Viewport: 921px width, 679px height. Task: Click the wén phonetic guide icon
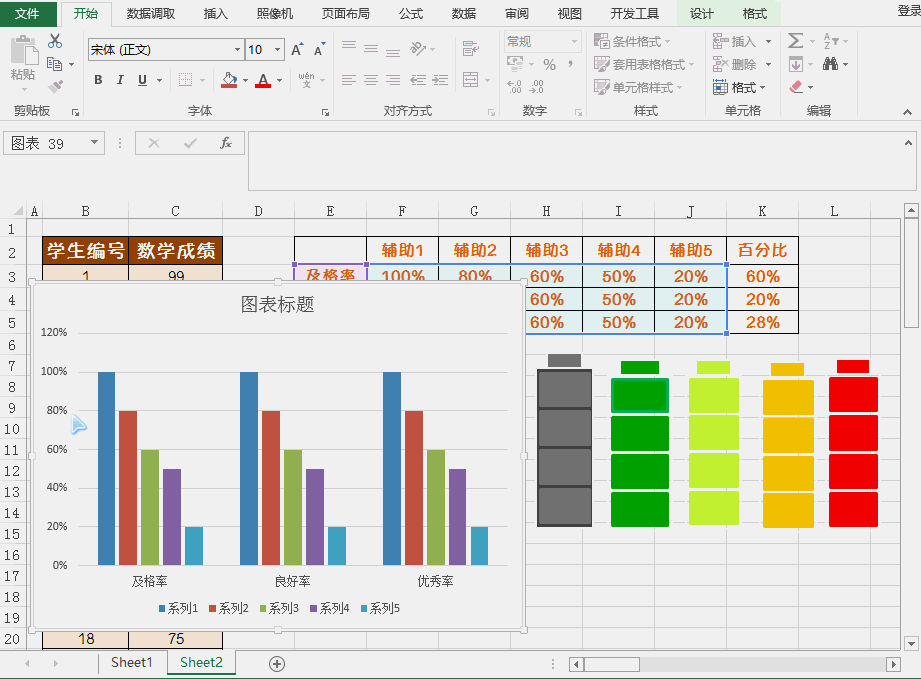click(306, 80)
